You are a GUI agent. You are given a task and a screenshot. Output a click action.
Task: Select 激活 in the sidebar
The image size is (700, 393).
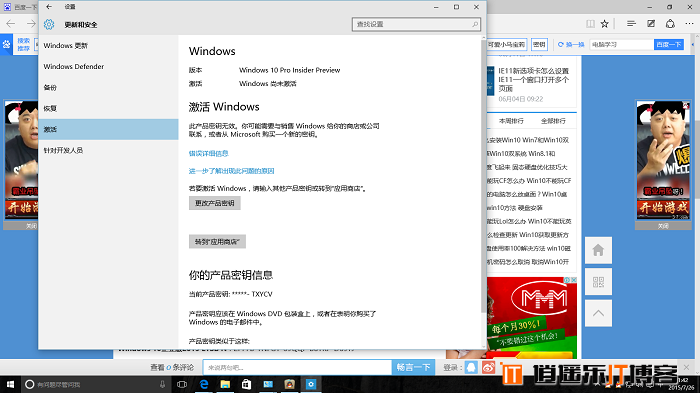pyautogui.click(x=108, y=130)
